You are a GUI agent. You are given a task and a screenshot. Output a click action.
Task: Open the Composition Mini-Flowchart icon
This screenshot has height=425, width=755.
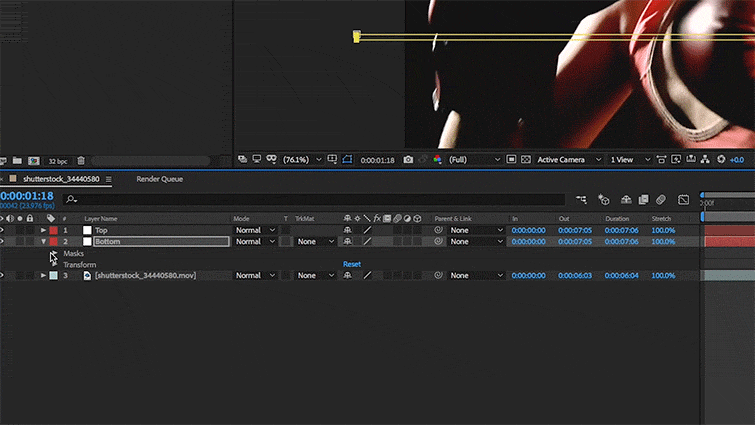point(581,200)
